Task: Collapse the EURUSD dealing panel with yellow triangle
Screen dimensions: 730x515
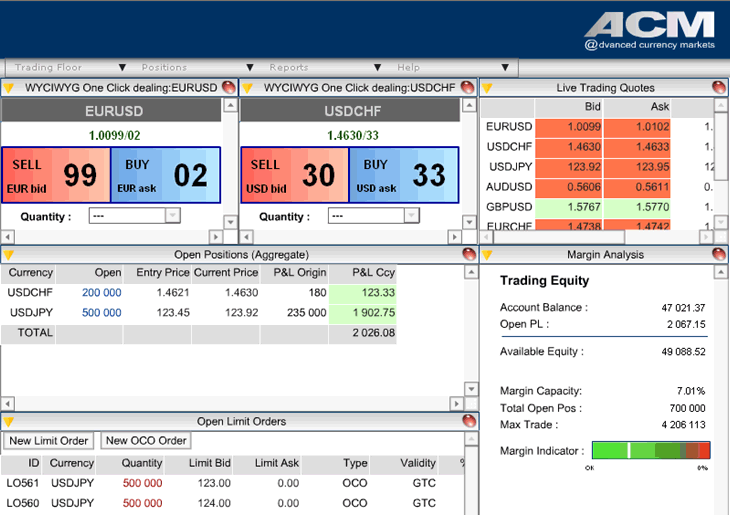Action: coord(8,88)
